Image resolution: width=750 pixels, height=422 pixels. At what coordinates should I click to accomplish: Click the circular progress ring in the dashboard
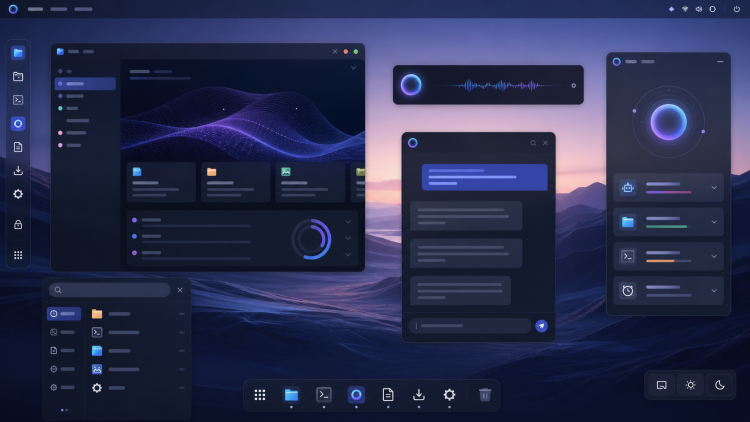click(311, 239)
